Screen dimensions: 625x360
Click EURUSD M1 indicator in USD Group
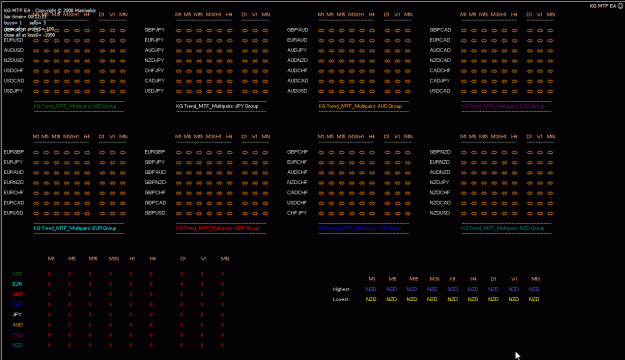coord(36,40)
